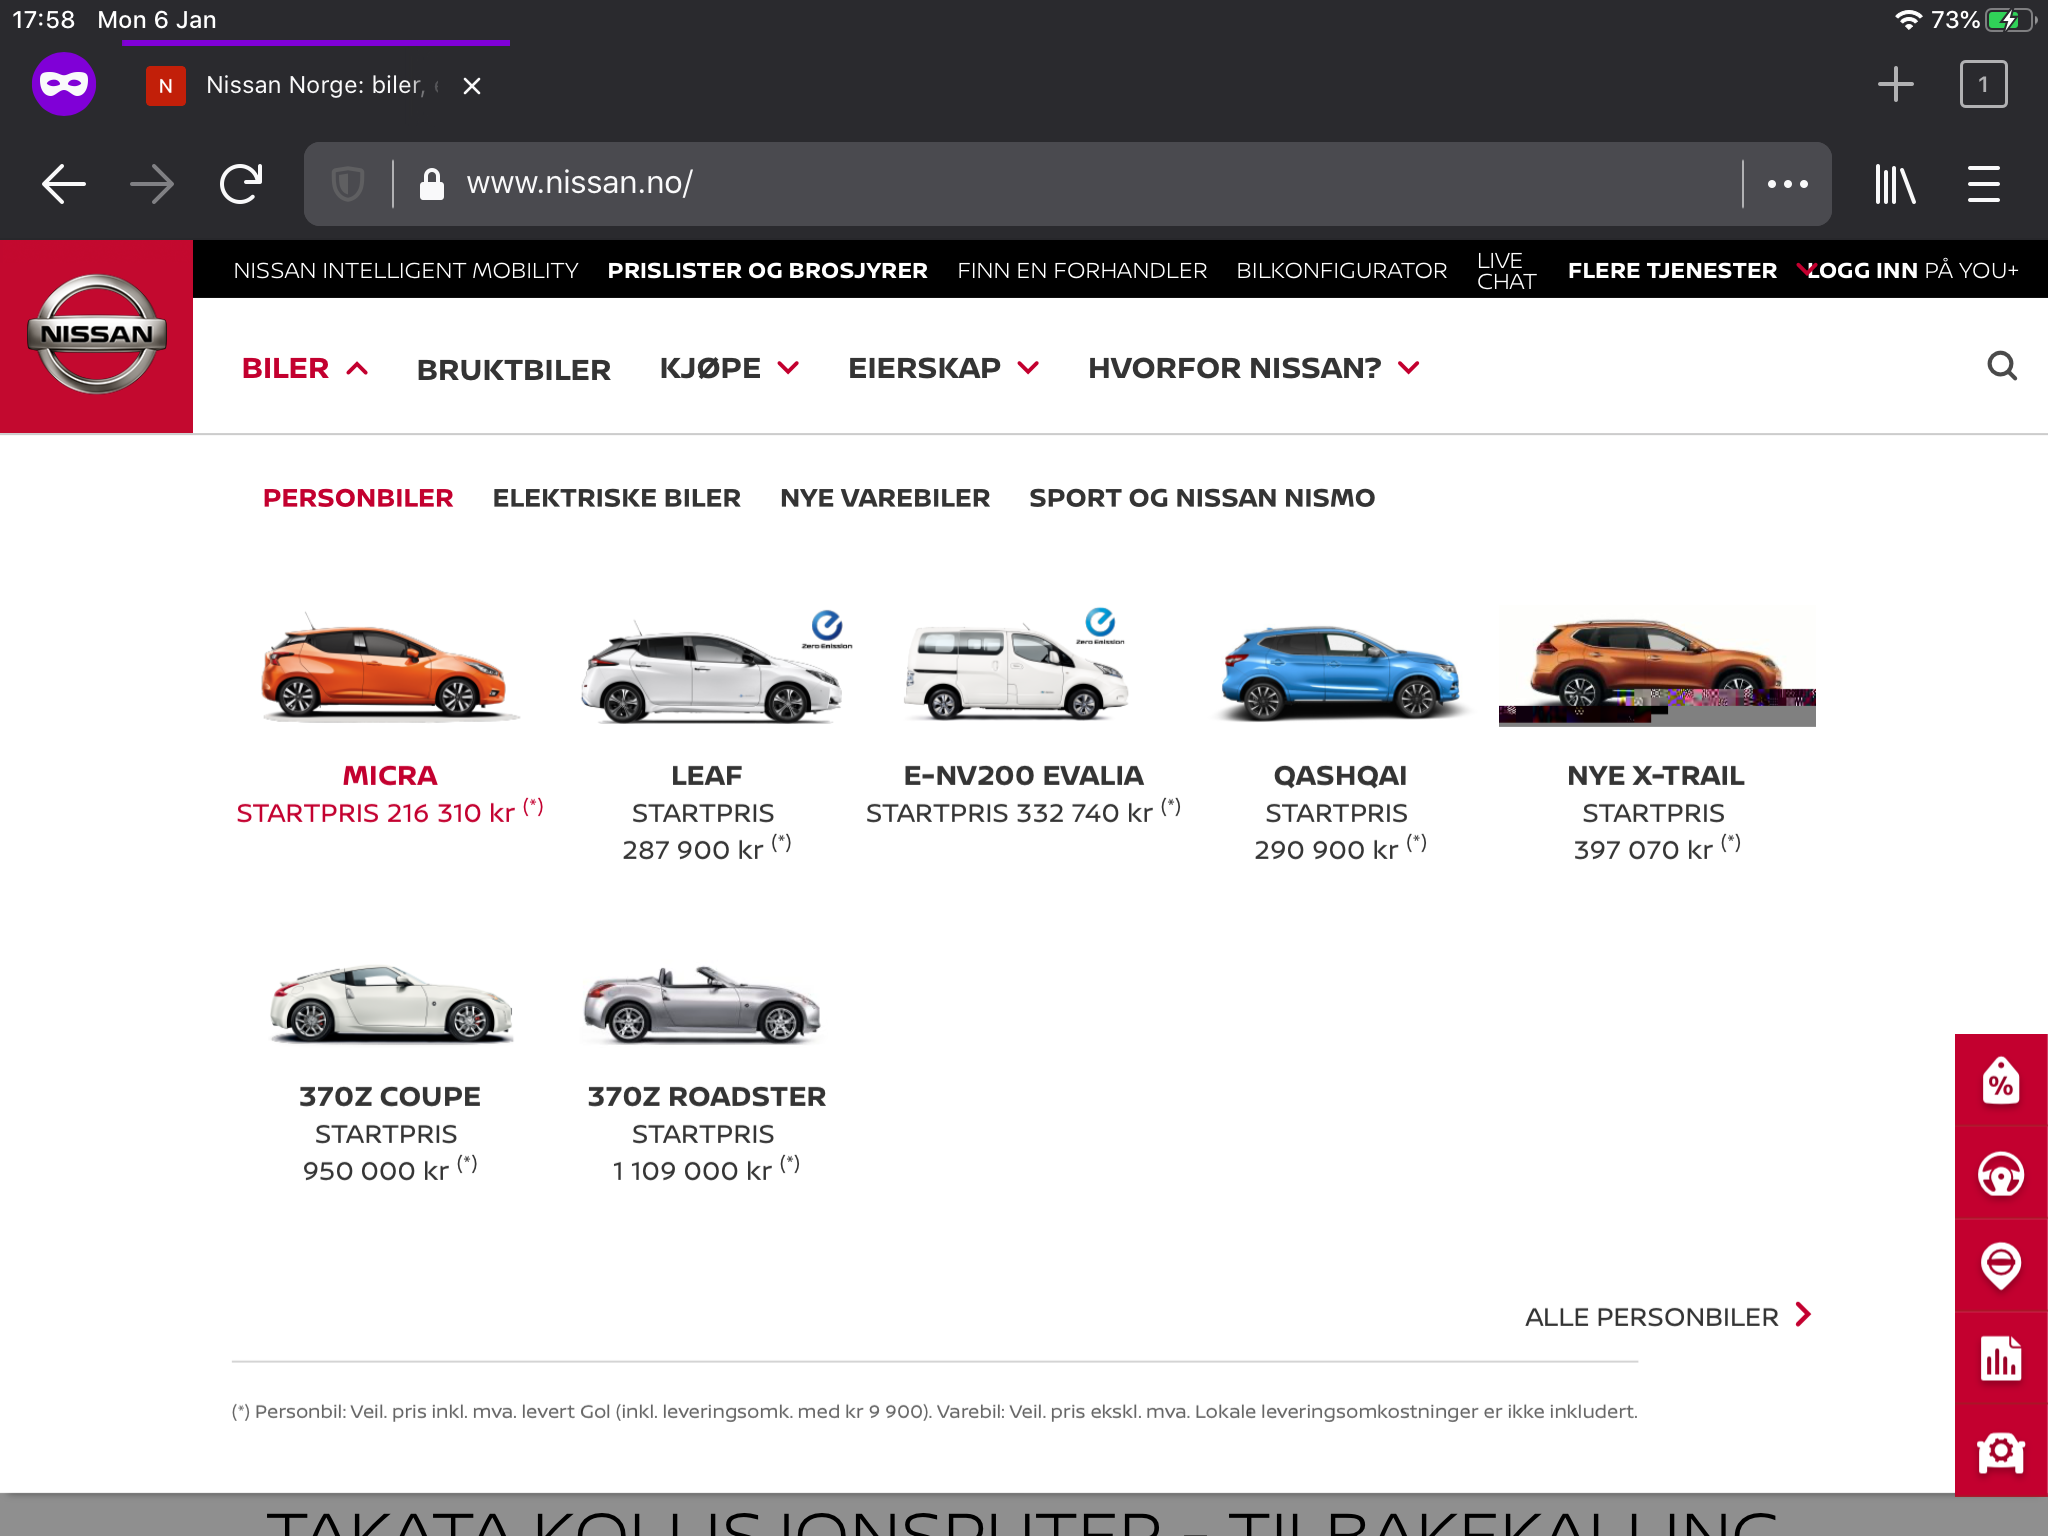Screen dimensions: 2048x1536
Task: Open BILKONFIGURATOR link
Action: [1341, 270]
